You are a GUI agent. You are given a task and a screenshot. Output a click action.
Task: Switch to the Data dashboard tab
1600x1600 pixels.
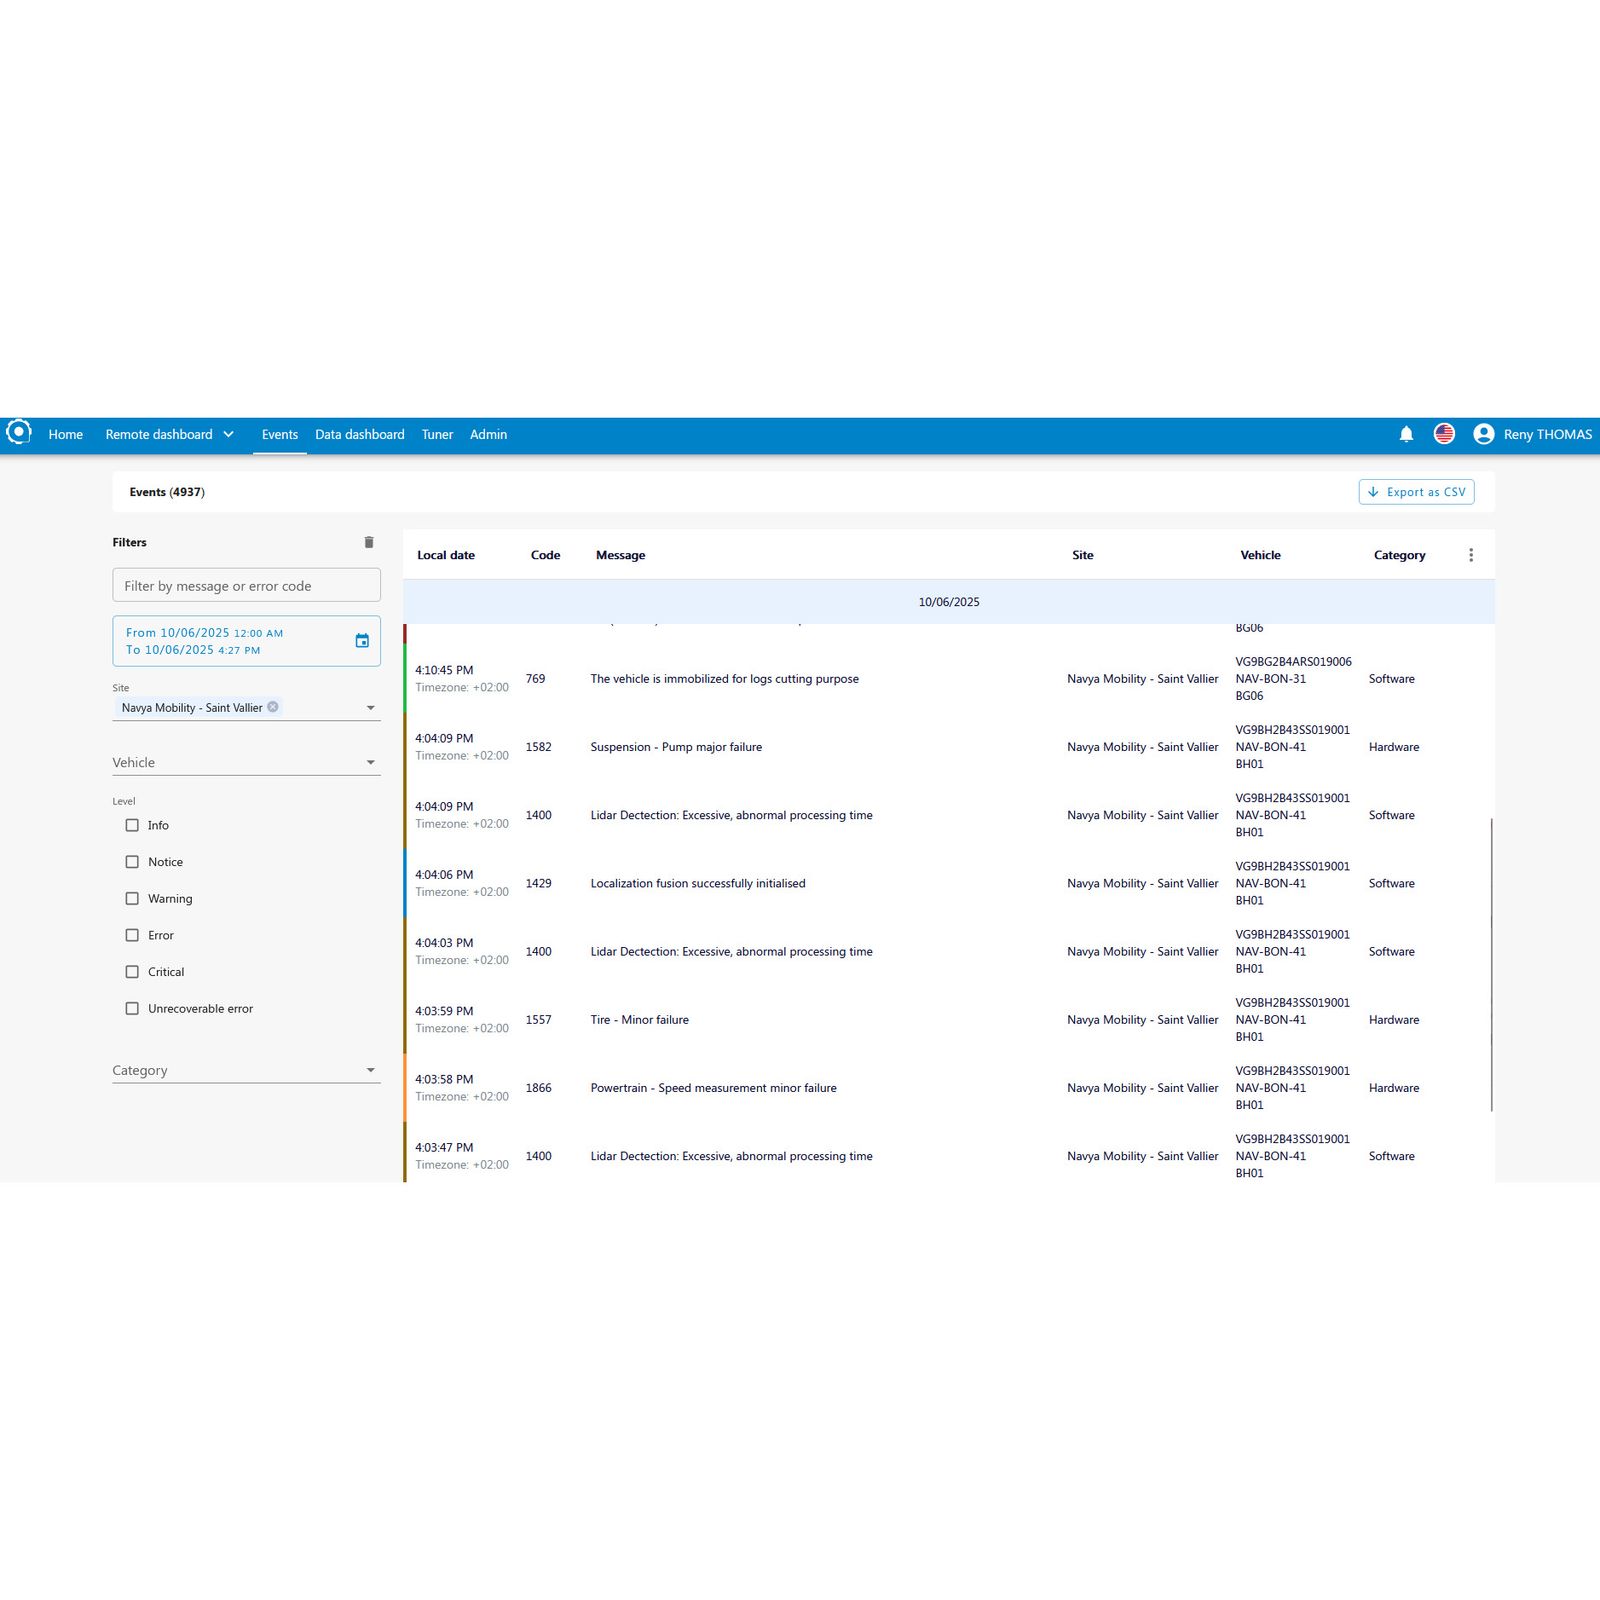pos(359,434)
